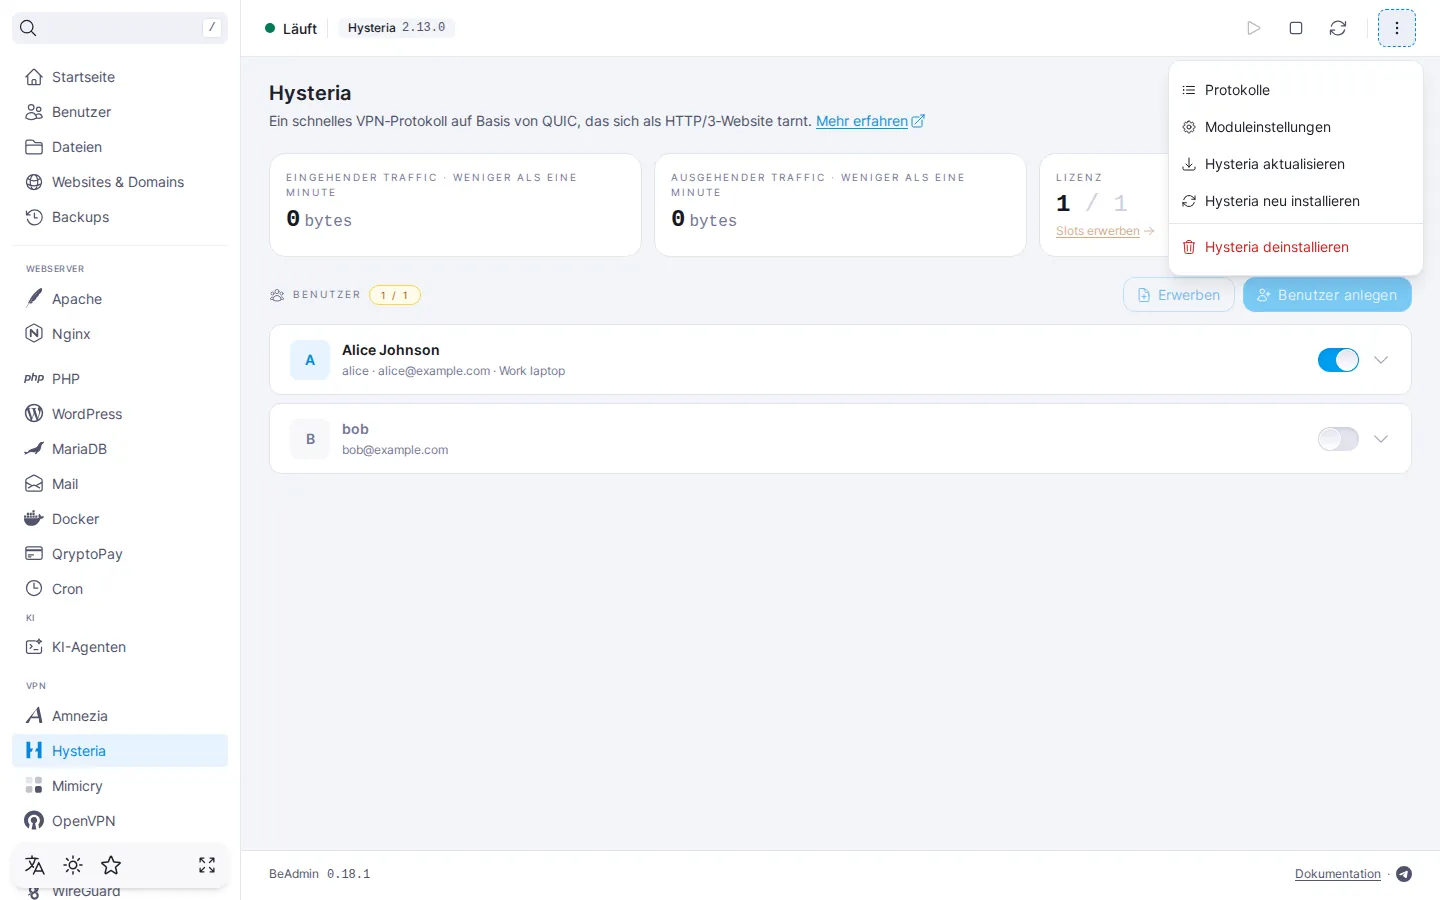Screen dimensions: 1440x900
Task: Open Backups in the sidebar
Action: pos(120,217)
